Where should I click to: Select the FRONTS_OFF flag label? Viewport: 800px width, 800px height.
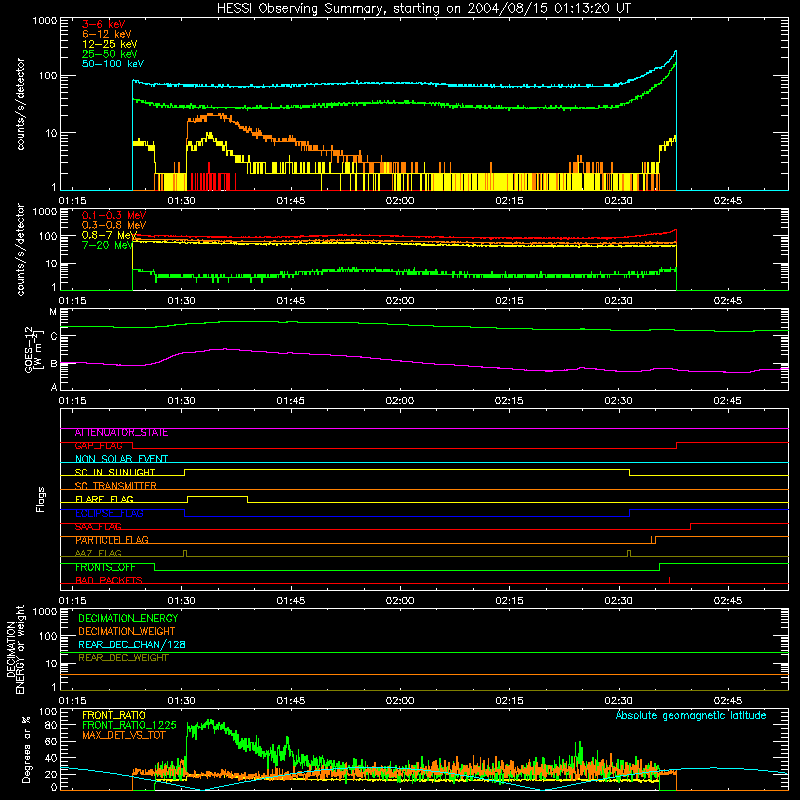tap(105, 567)
